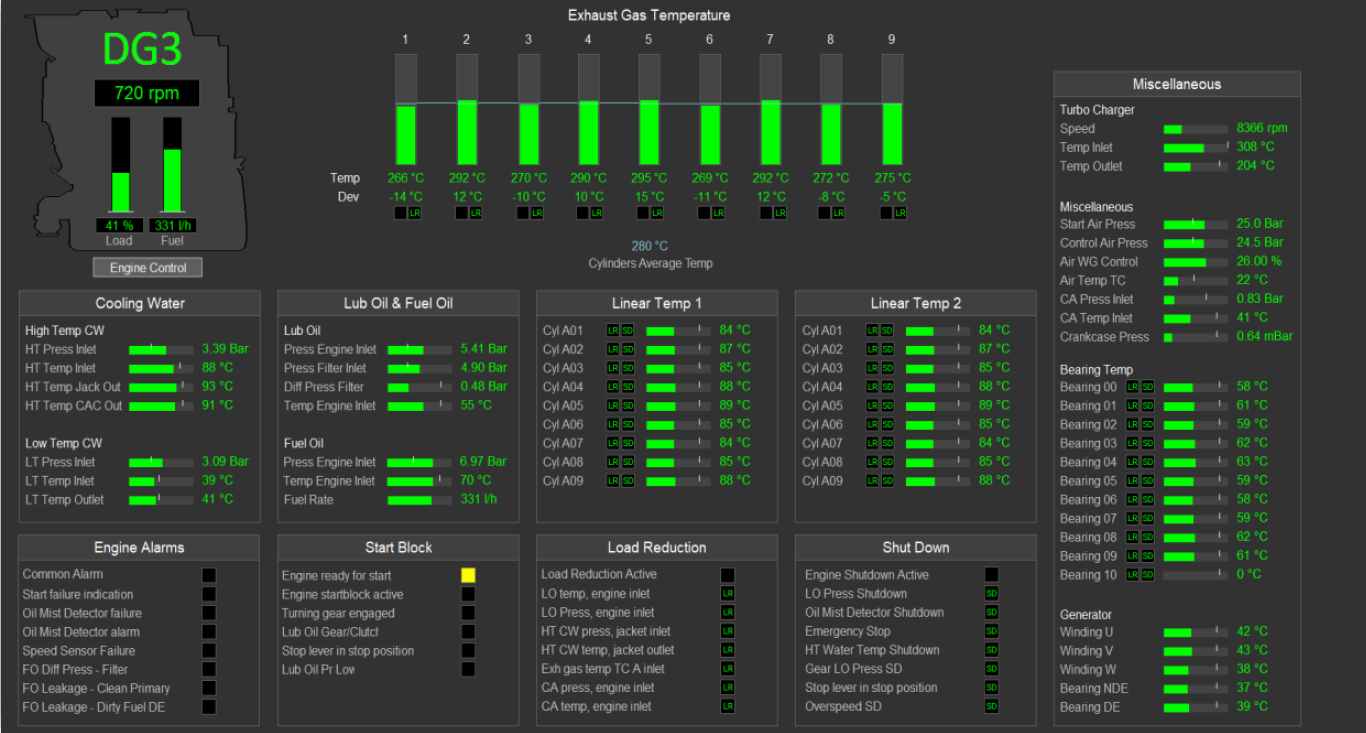Click the 280 °C cylinders average value
1366x733 pixels.
(x=650, y=246)
